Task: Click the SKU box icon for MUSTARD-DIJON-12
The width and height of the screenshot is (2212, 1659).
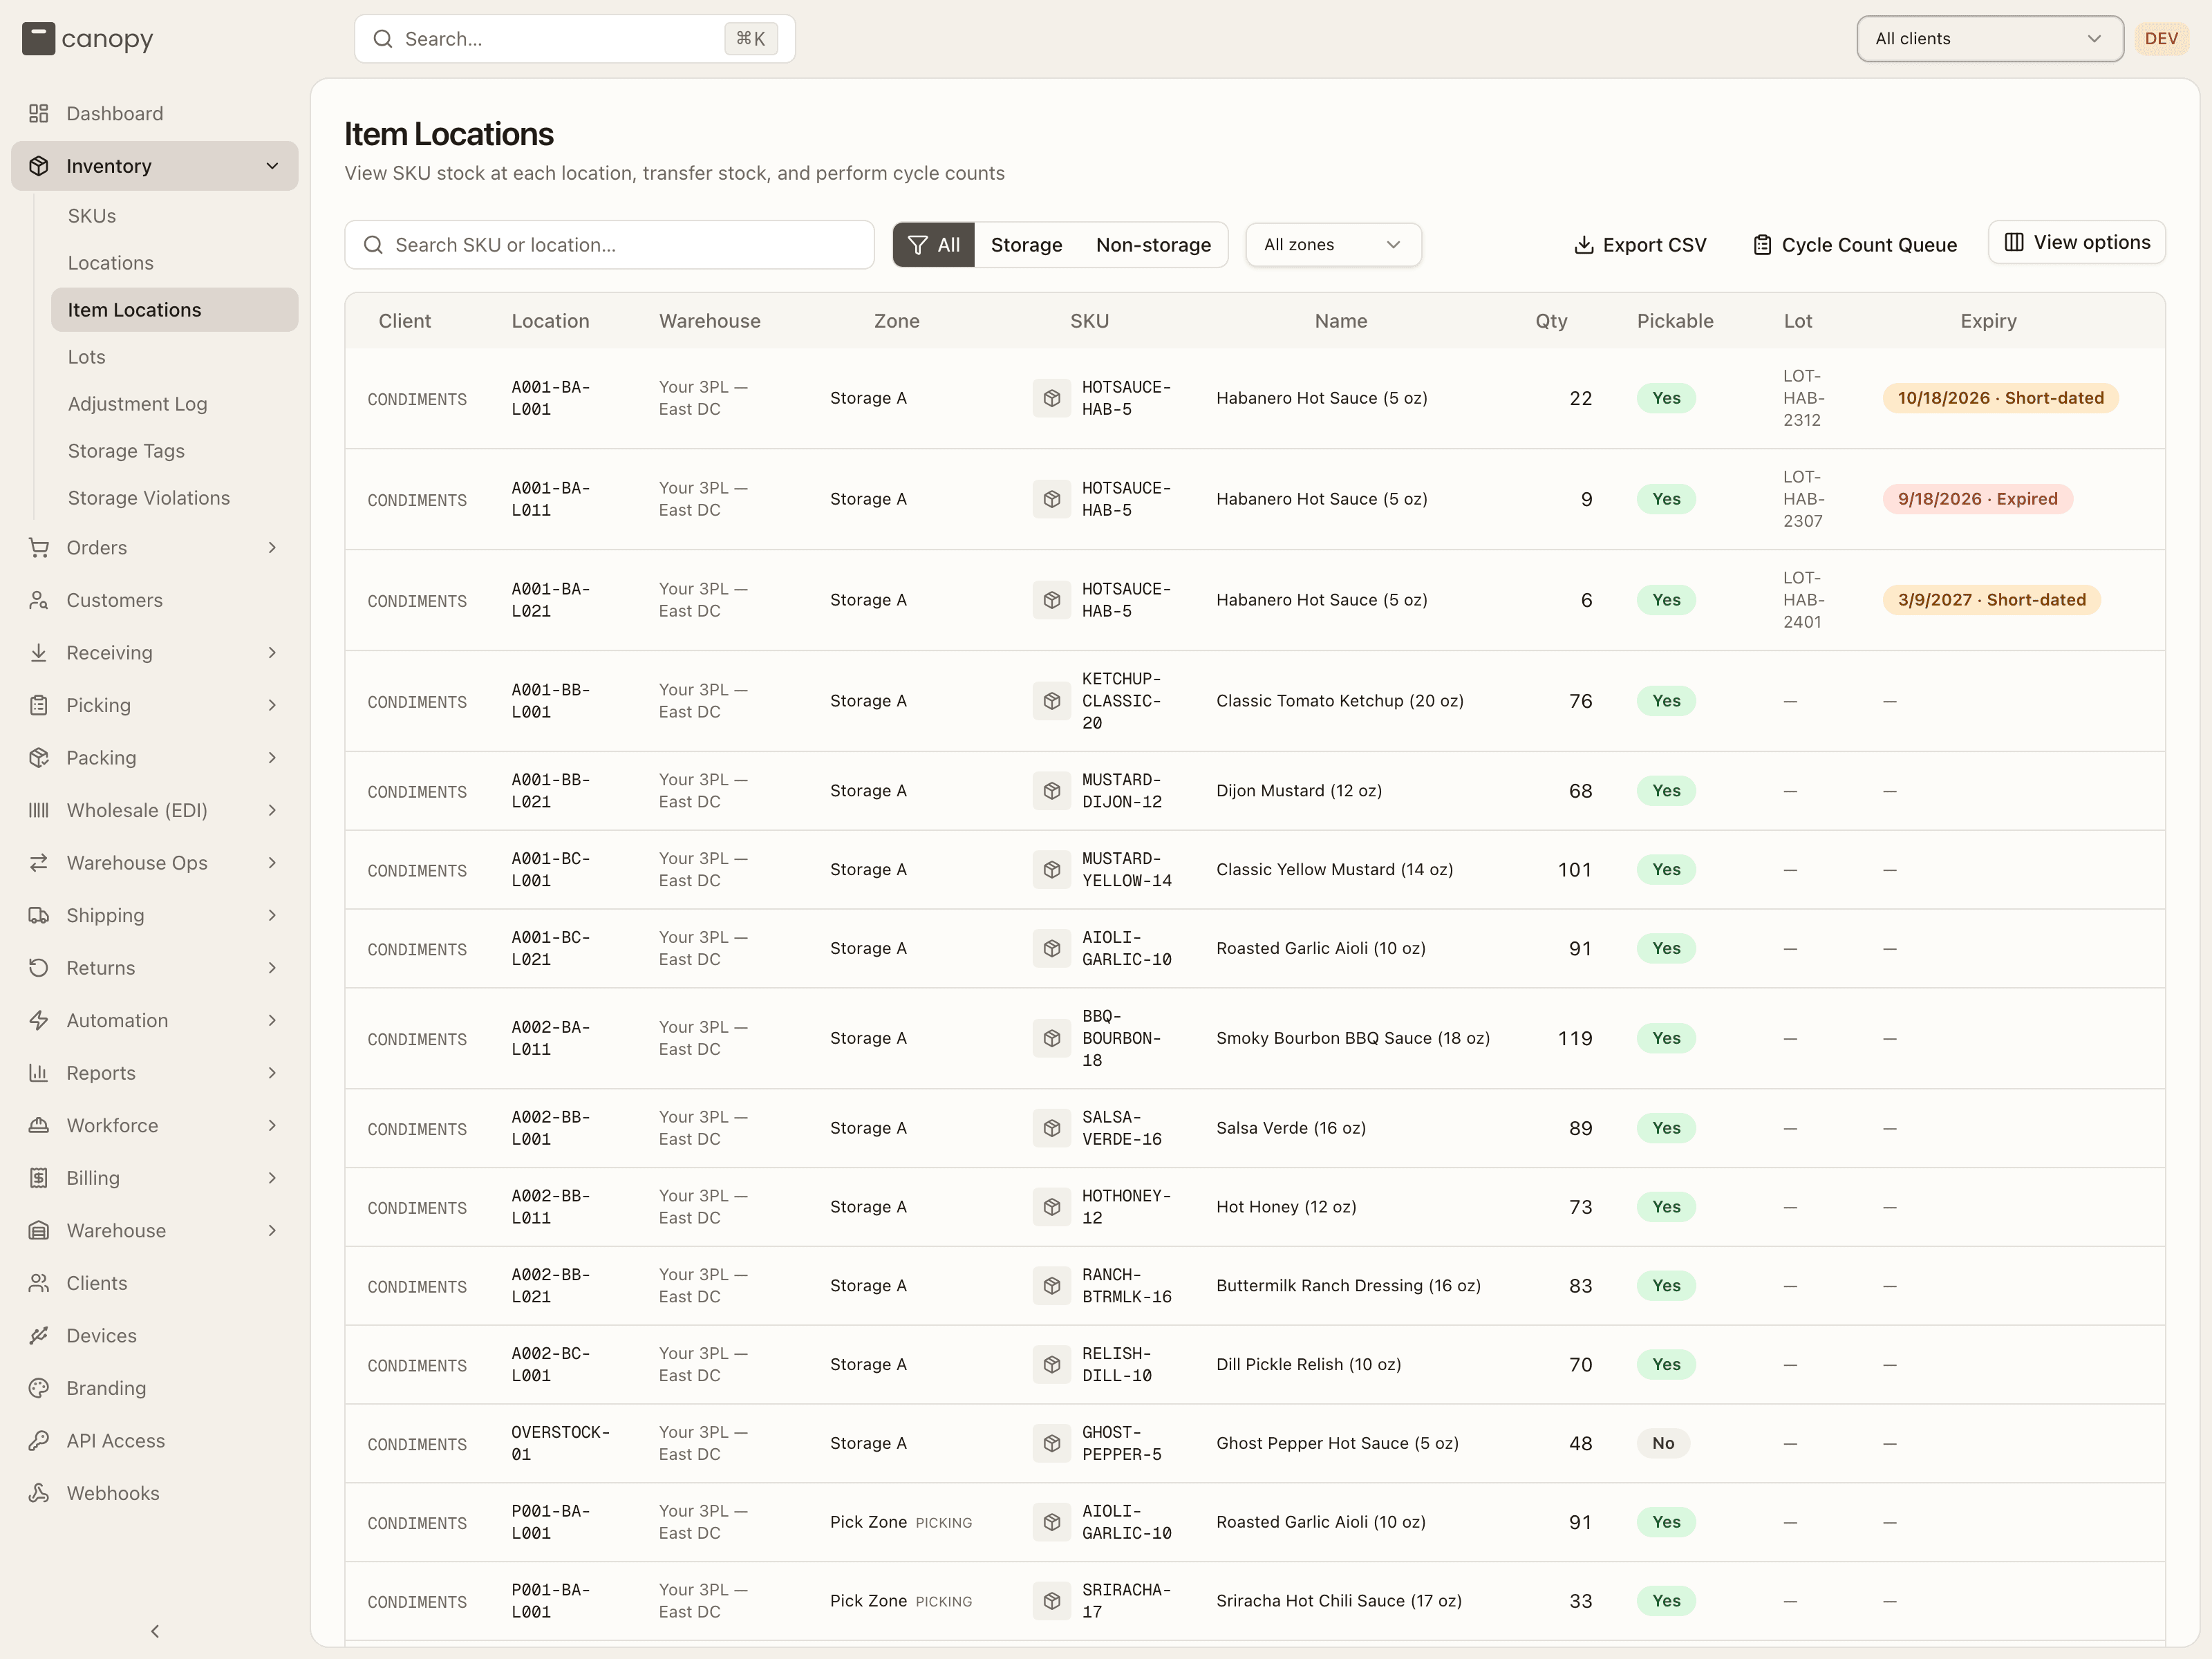Action: pos(1051,791)
